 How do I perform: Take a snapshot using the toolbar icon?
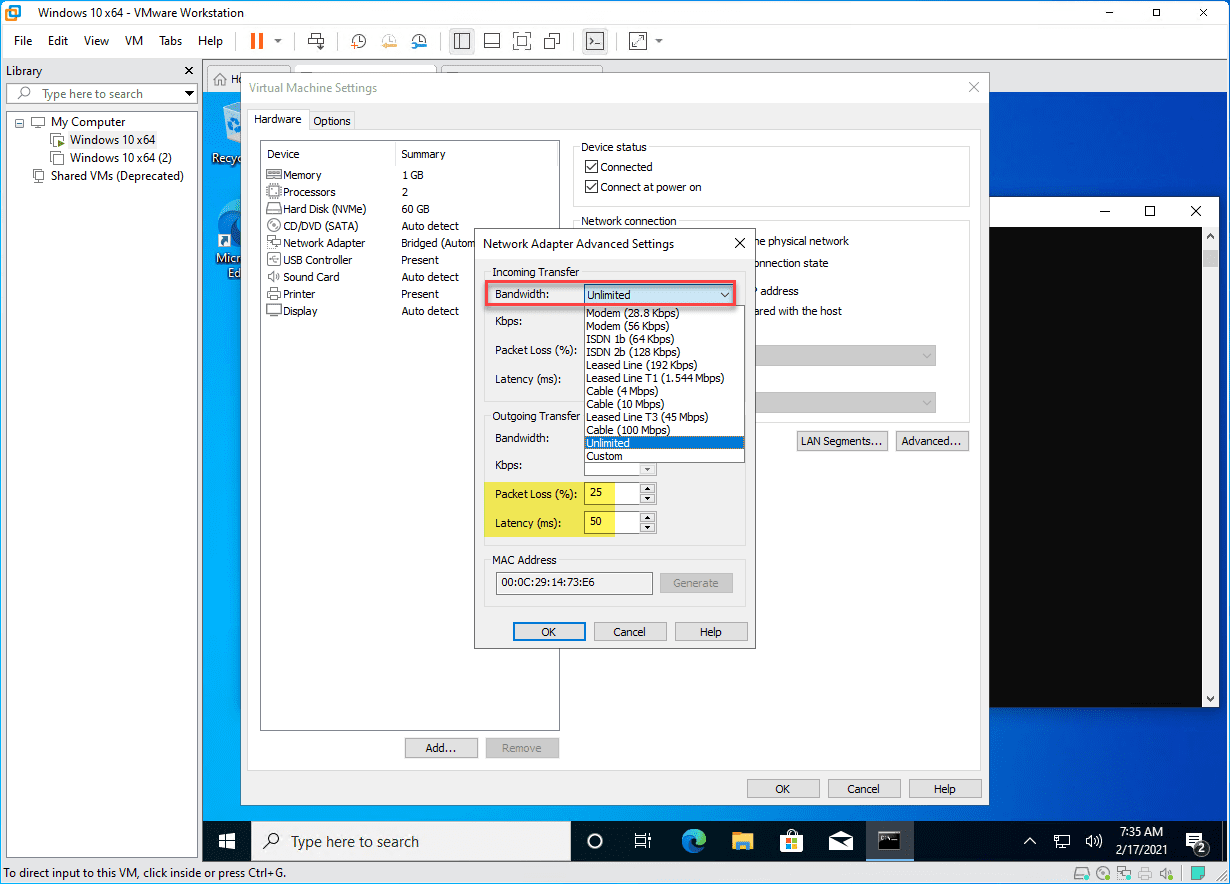pyautogui.click(x=358, y=41)
